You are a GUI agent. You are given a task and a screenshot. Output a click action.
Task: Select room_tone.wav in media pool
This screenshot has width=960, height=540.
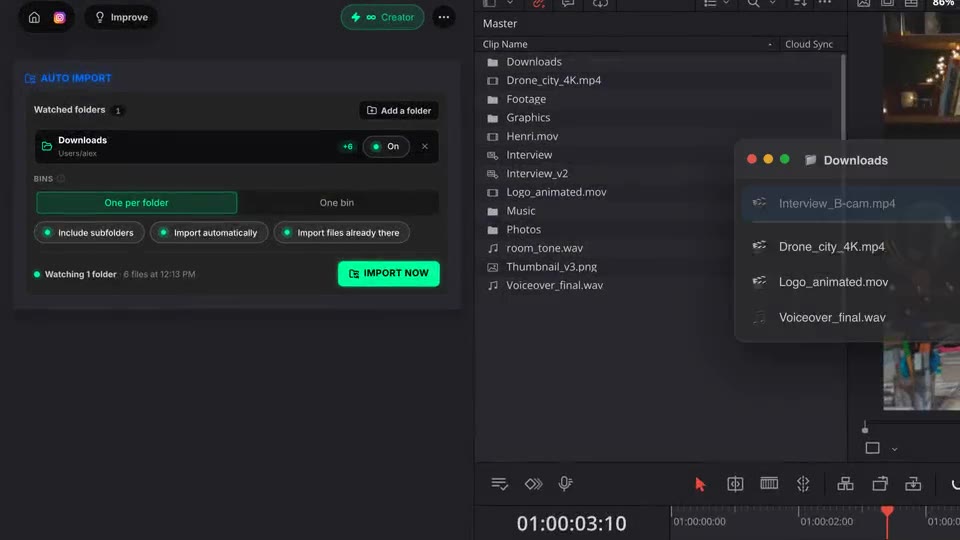click(544, 248)
